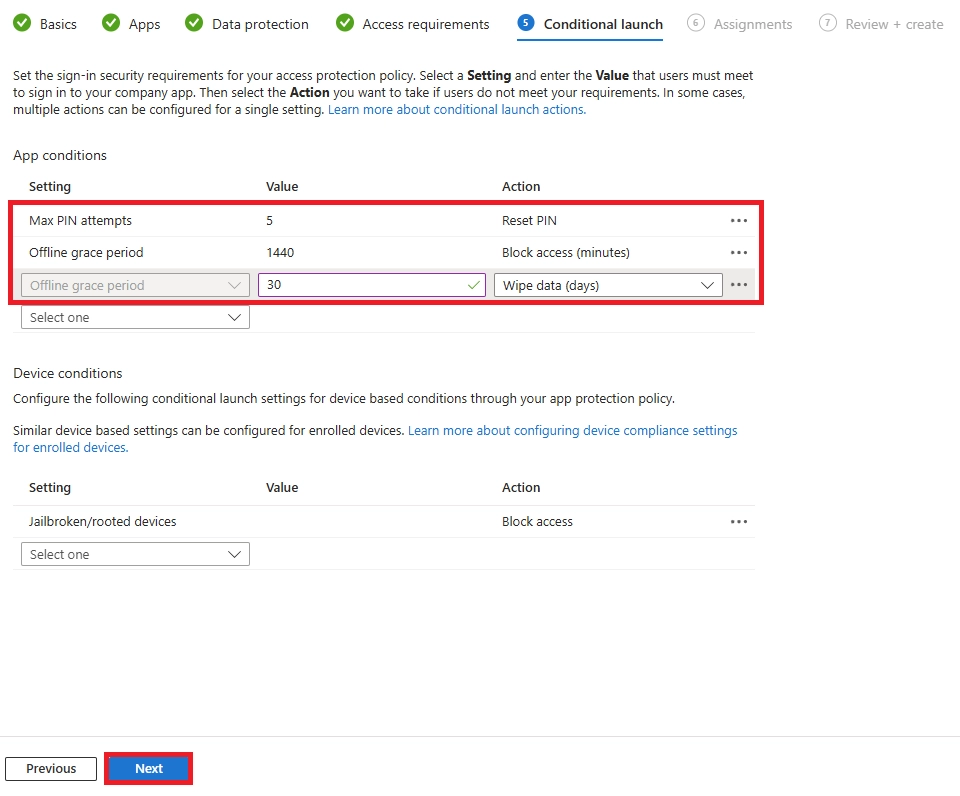Follow Learn more about conditional launch actions link

[457, 110]
